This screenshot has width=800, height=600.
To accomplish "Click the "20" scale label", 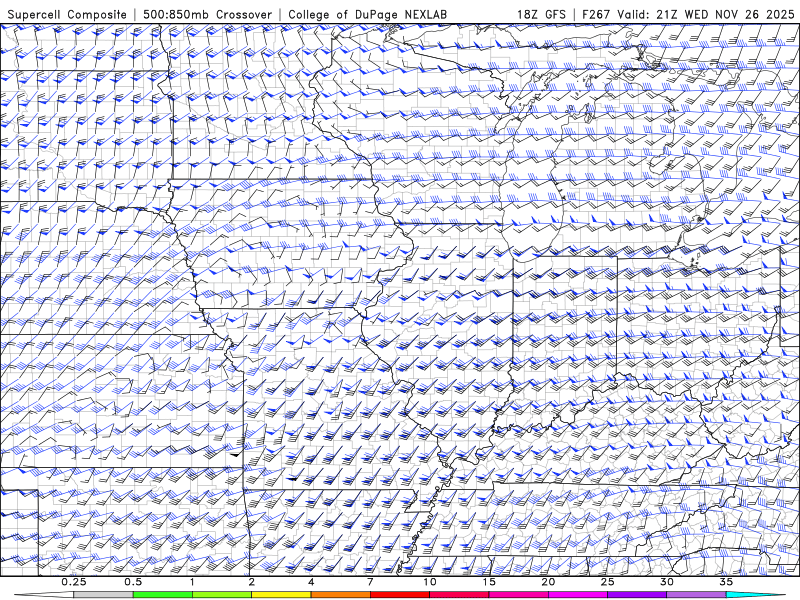I will [548, 582].
